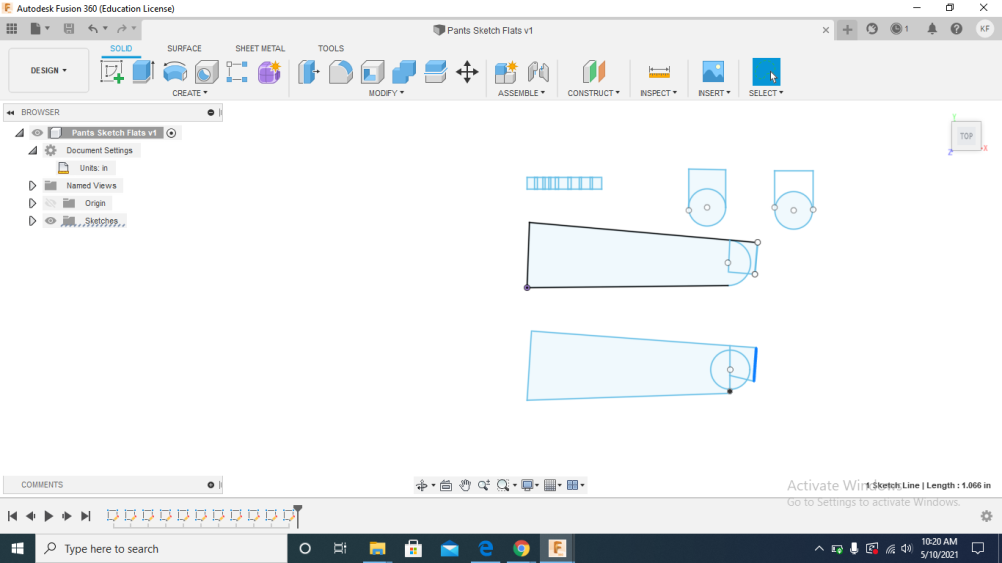Activate the Move/Copy tool
This screenshot has width=1002, height=563.
pyautogui.click(x=467, y=72)
